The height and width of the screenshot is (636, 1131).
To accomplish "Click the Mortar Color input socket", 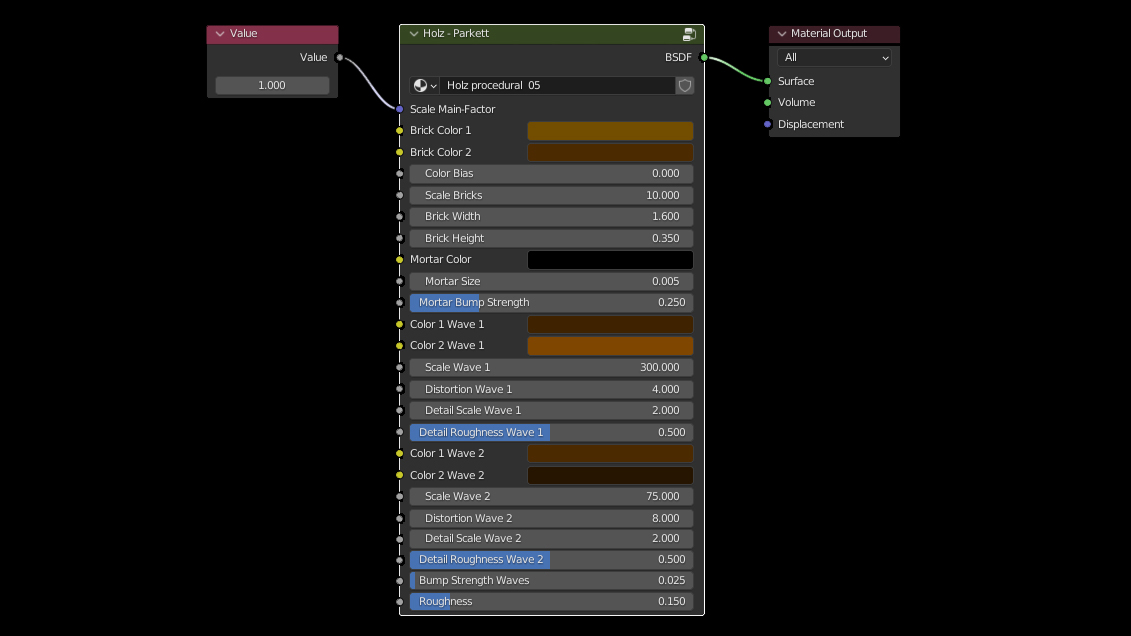I will (400, 260).
